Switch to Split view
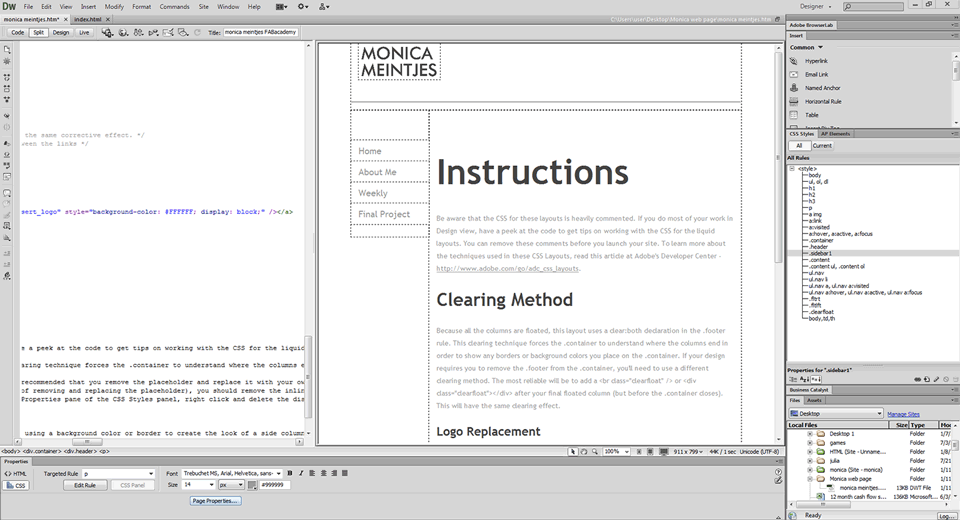Screen dimensions: 960x520 point(39,32)
